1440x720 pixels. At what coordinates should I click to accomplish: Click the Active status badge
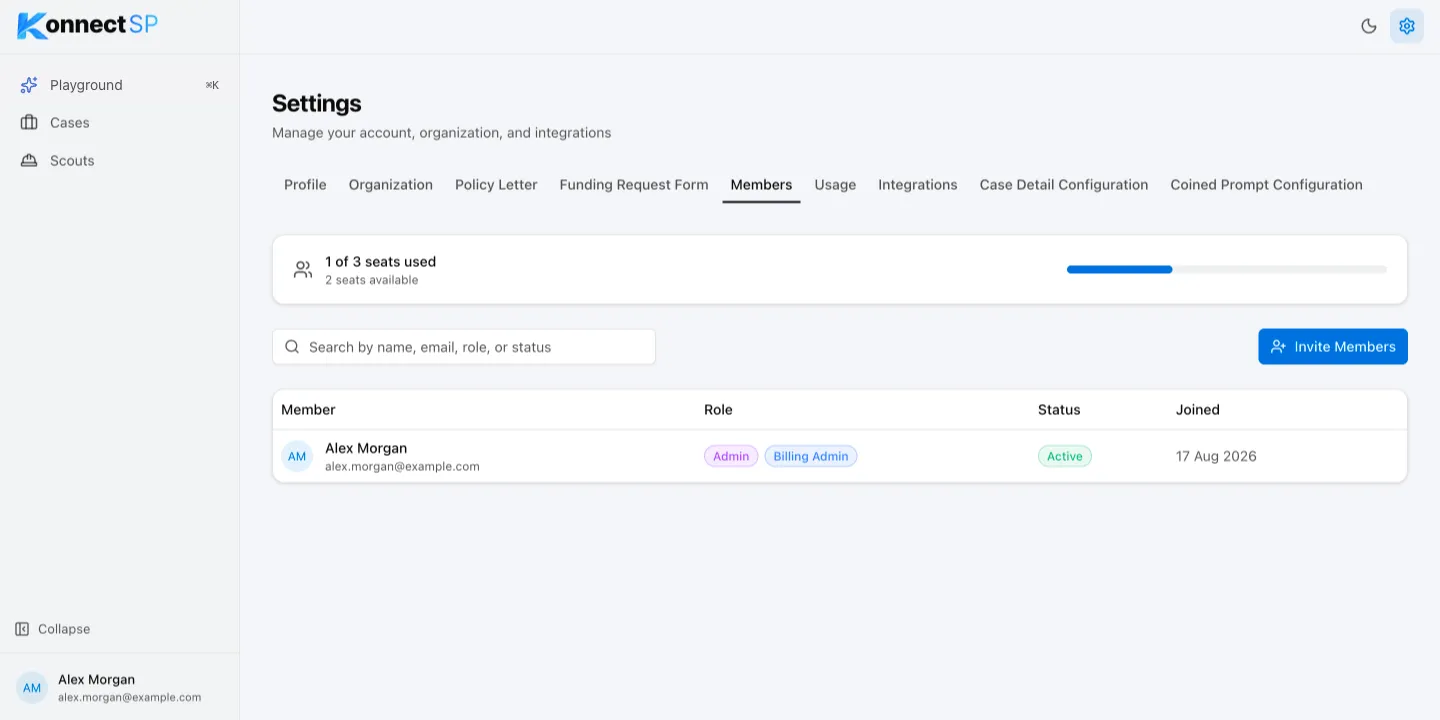point(1065,457)
